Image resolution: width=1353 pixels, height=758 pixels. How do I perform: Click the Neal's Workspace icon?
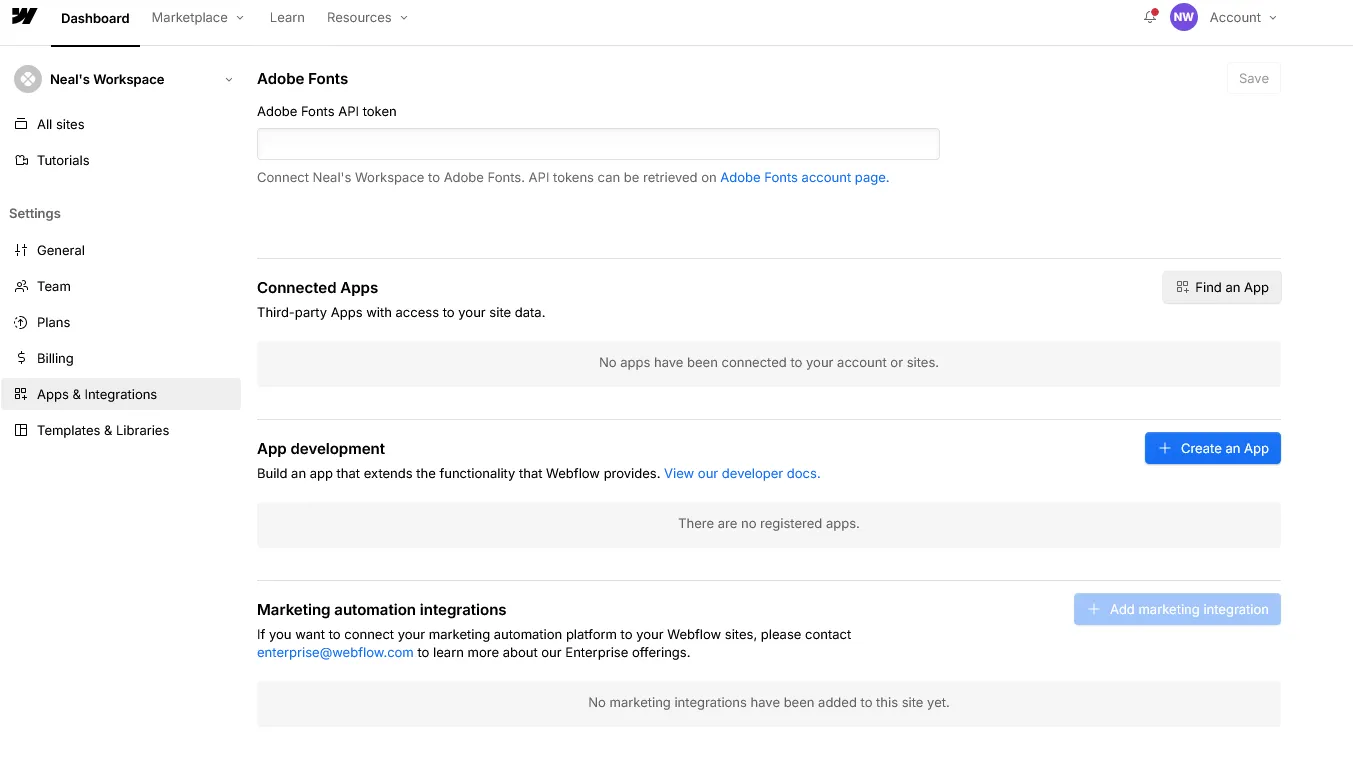tap(28, 79)
